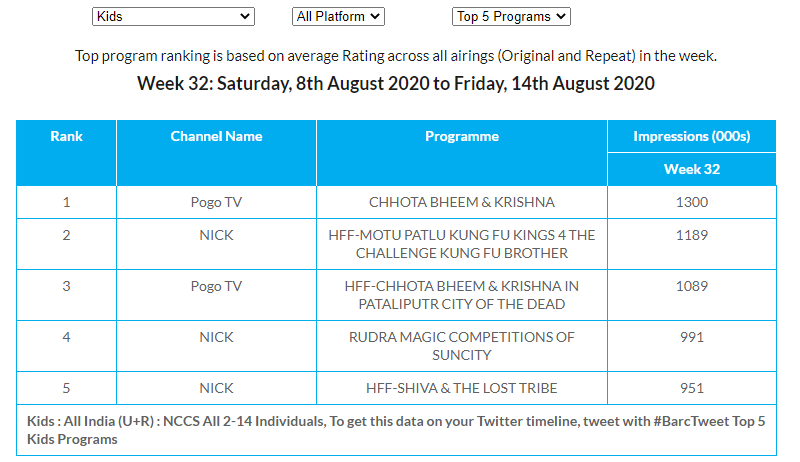Expand the All Platform dropdown
The width and height of the screenshot is (800, 462).
pos(338,16)
